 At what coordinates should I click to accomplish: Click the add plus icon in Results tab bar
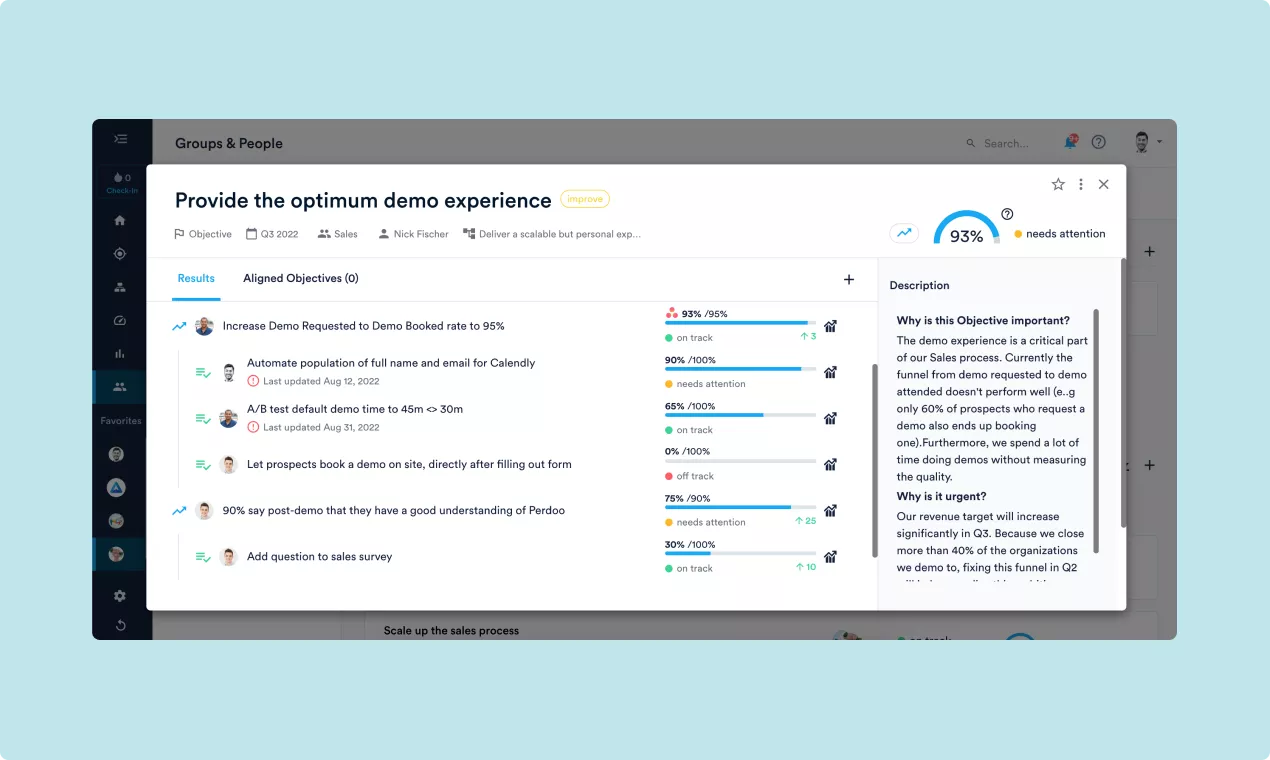point(849,280)
